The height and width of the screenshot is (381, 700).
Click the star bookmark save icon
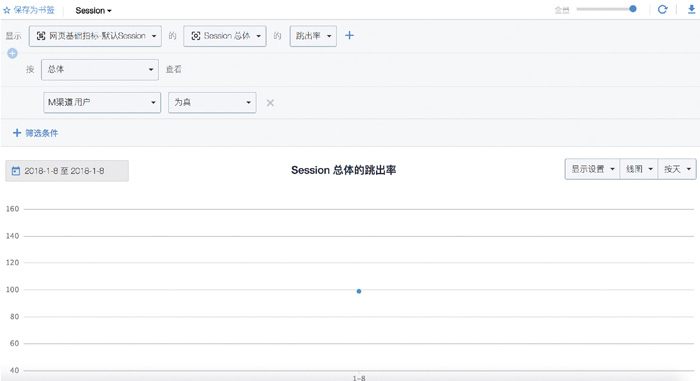pos(7,10)
